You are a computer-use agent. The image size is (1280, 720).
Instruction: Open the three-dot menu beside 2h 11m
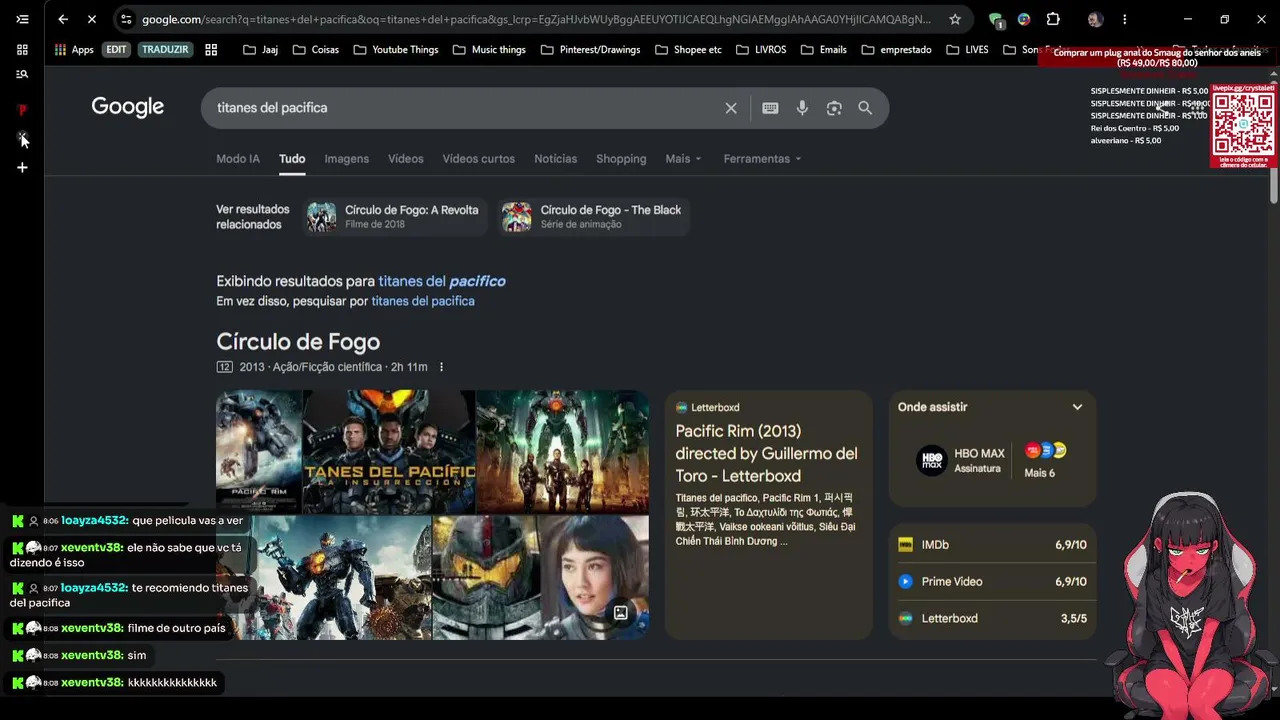441,367
